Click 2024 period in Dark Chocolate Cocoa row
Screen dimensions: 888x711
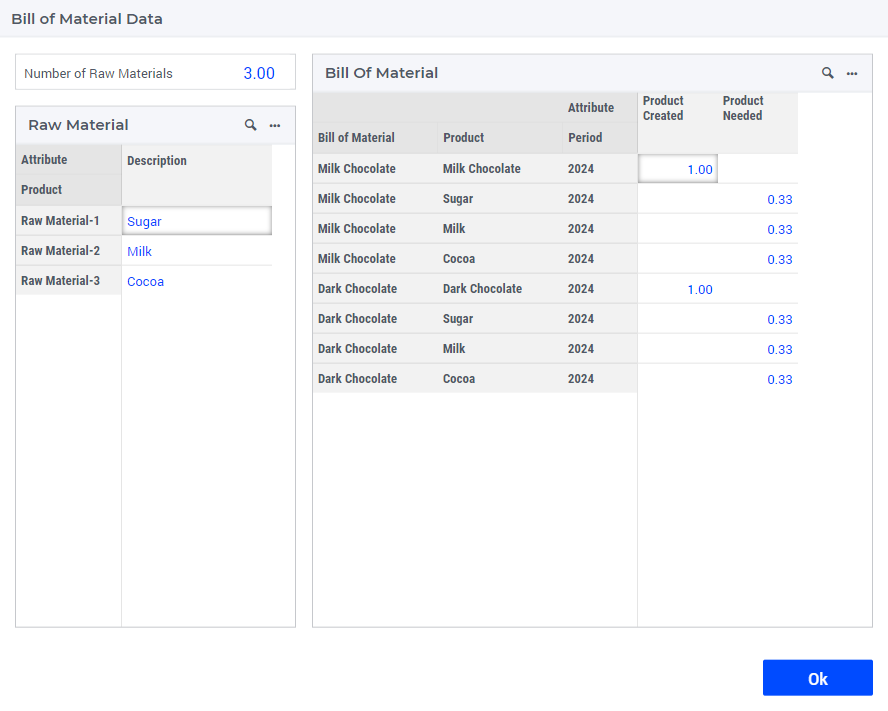tap(600, 379)
